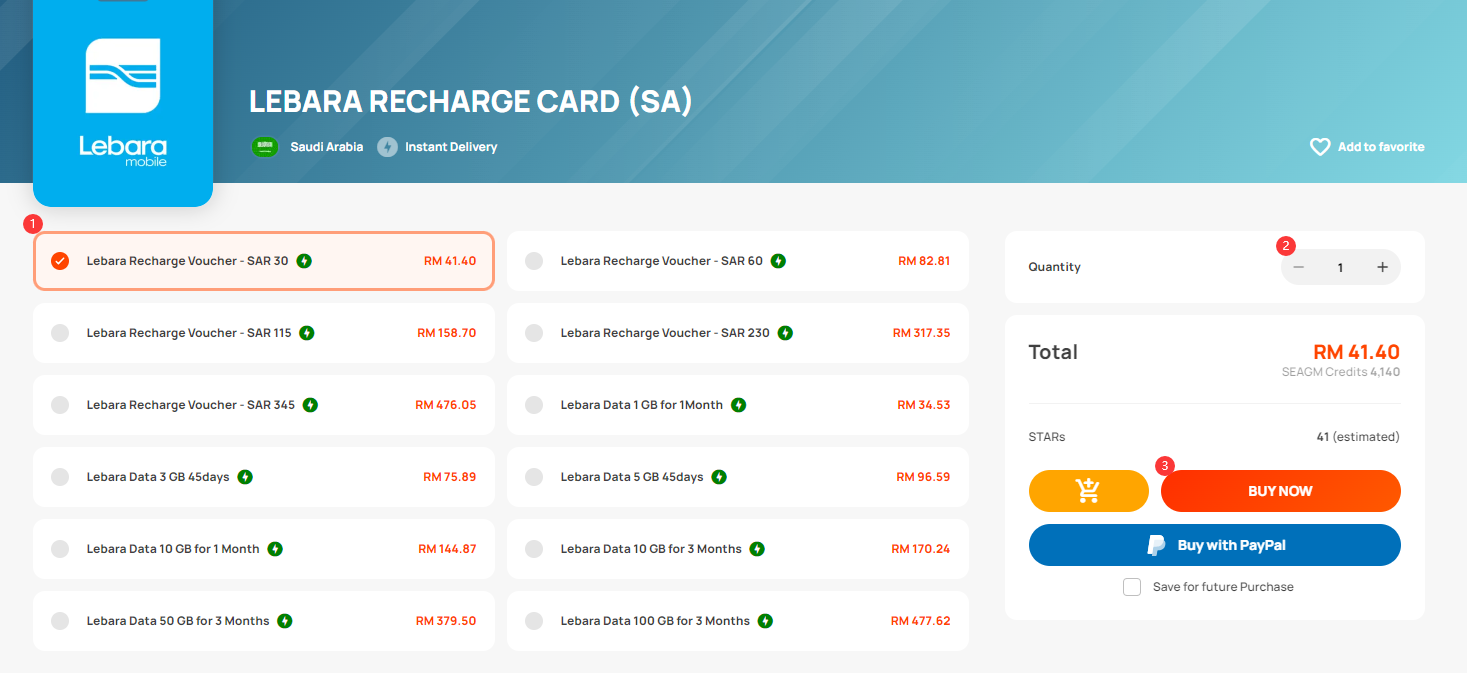
Task: Click lightning icon beside Data 3 GB 45days
Action: click(x=245, y=477)
